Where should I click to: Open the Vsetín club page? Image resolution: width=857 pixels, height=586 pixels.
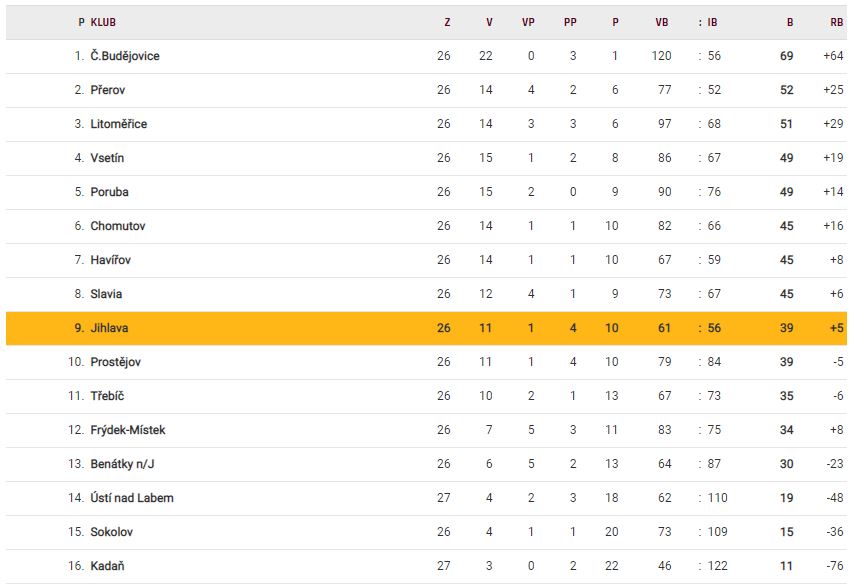(107, 158)
